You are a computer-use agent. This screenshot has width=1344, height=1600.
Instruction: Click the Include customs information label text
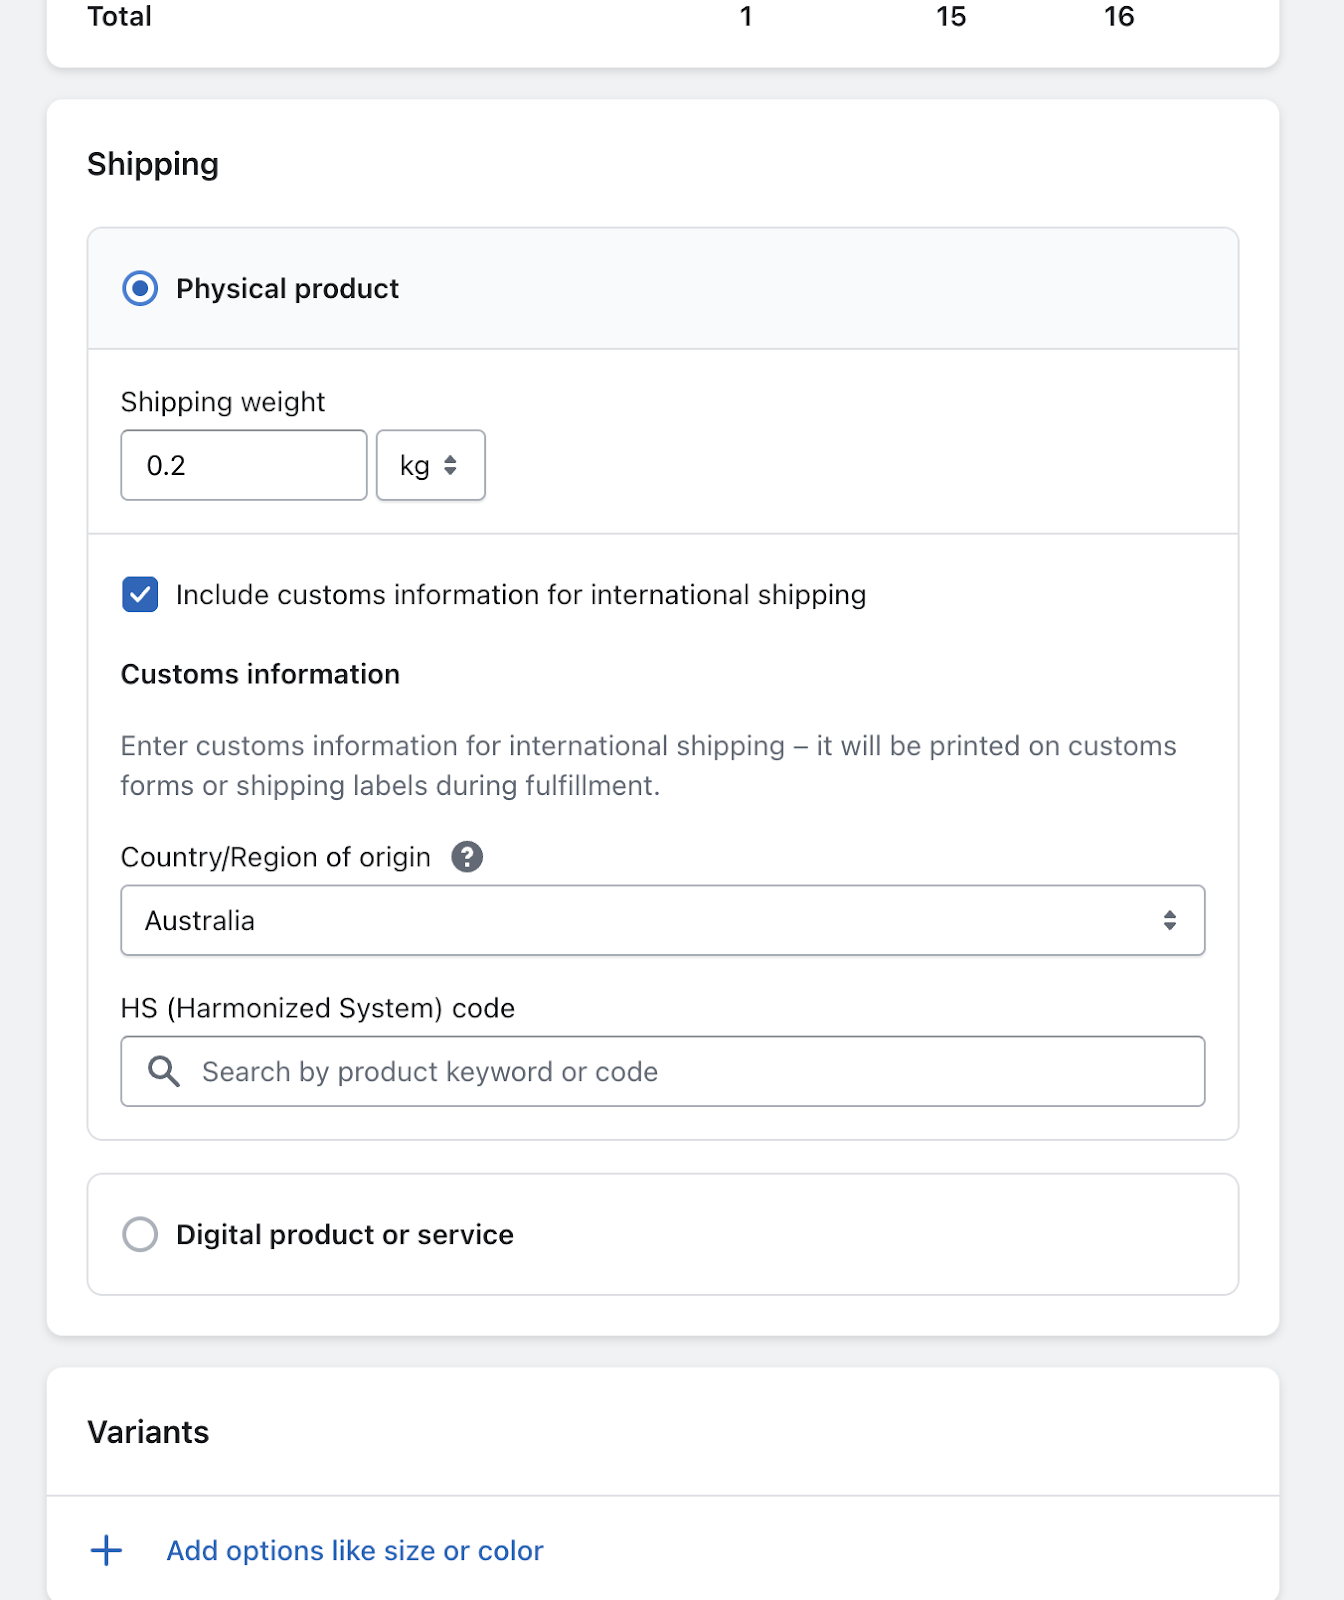pos(520,595)
